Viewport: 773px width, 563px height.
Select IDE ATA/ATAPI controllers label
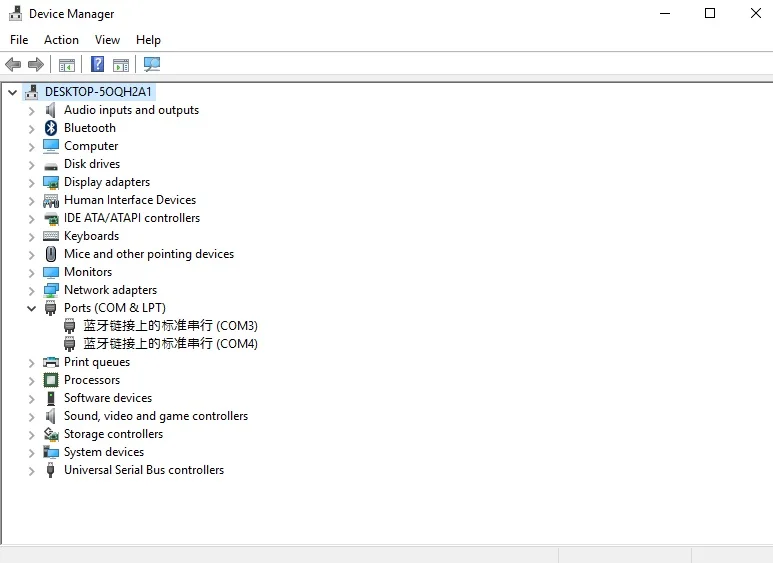point(132,218)
